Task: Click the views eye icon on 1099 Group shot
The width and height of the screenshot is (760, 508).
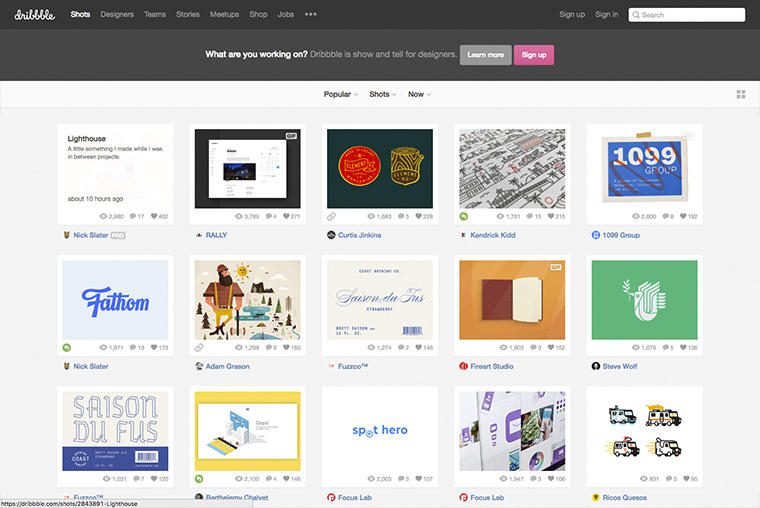Action: click(x=635, y=216)
